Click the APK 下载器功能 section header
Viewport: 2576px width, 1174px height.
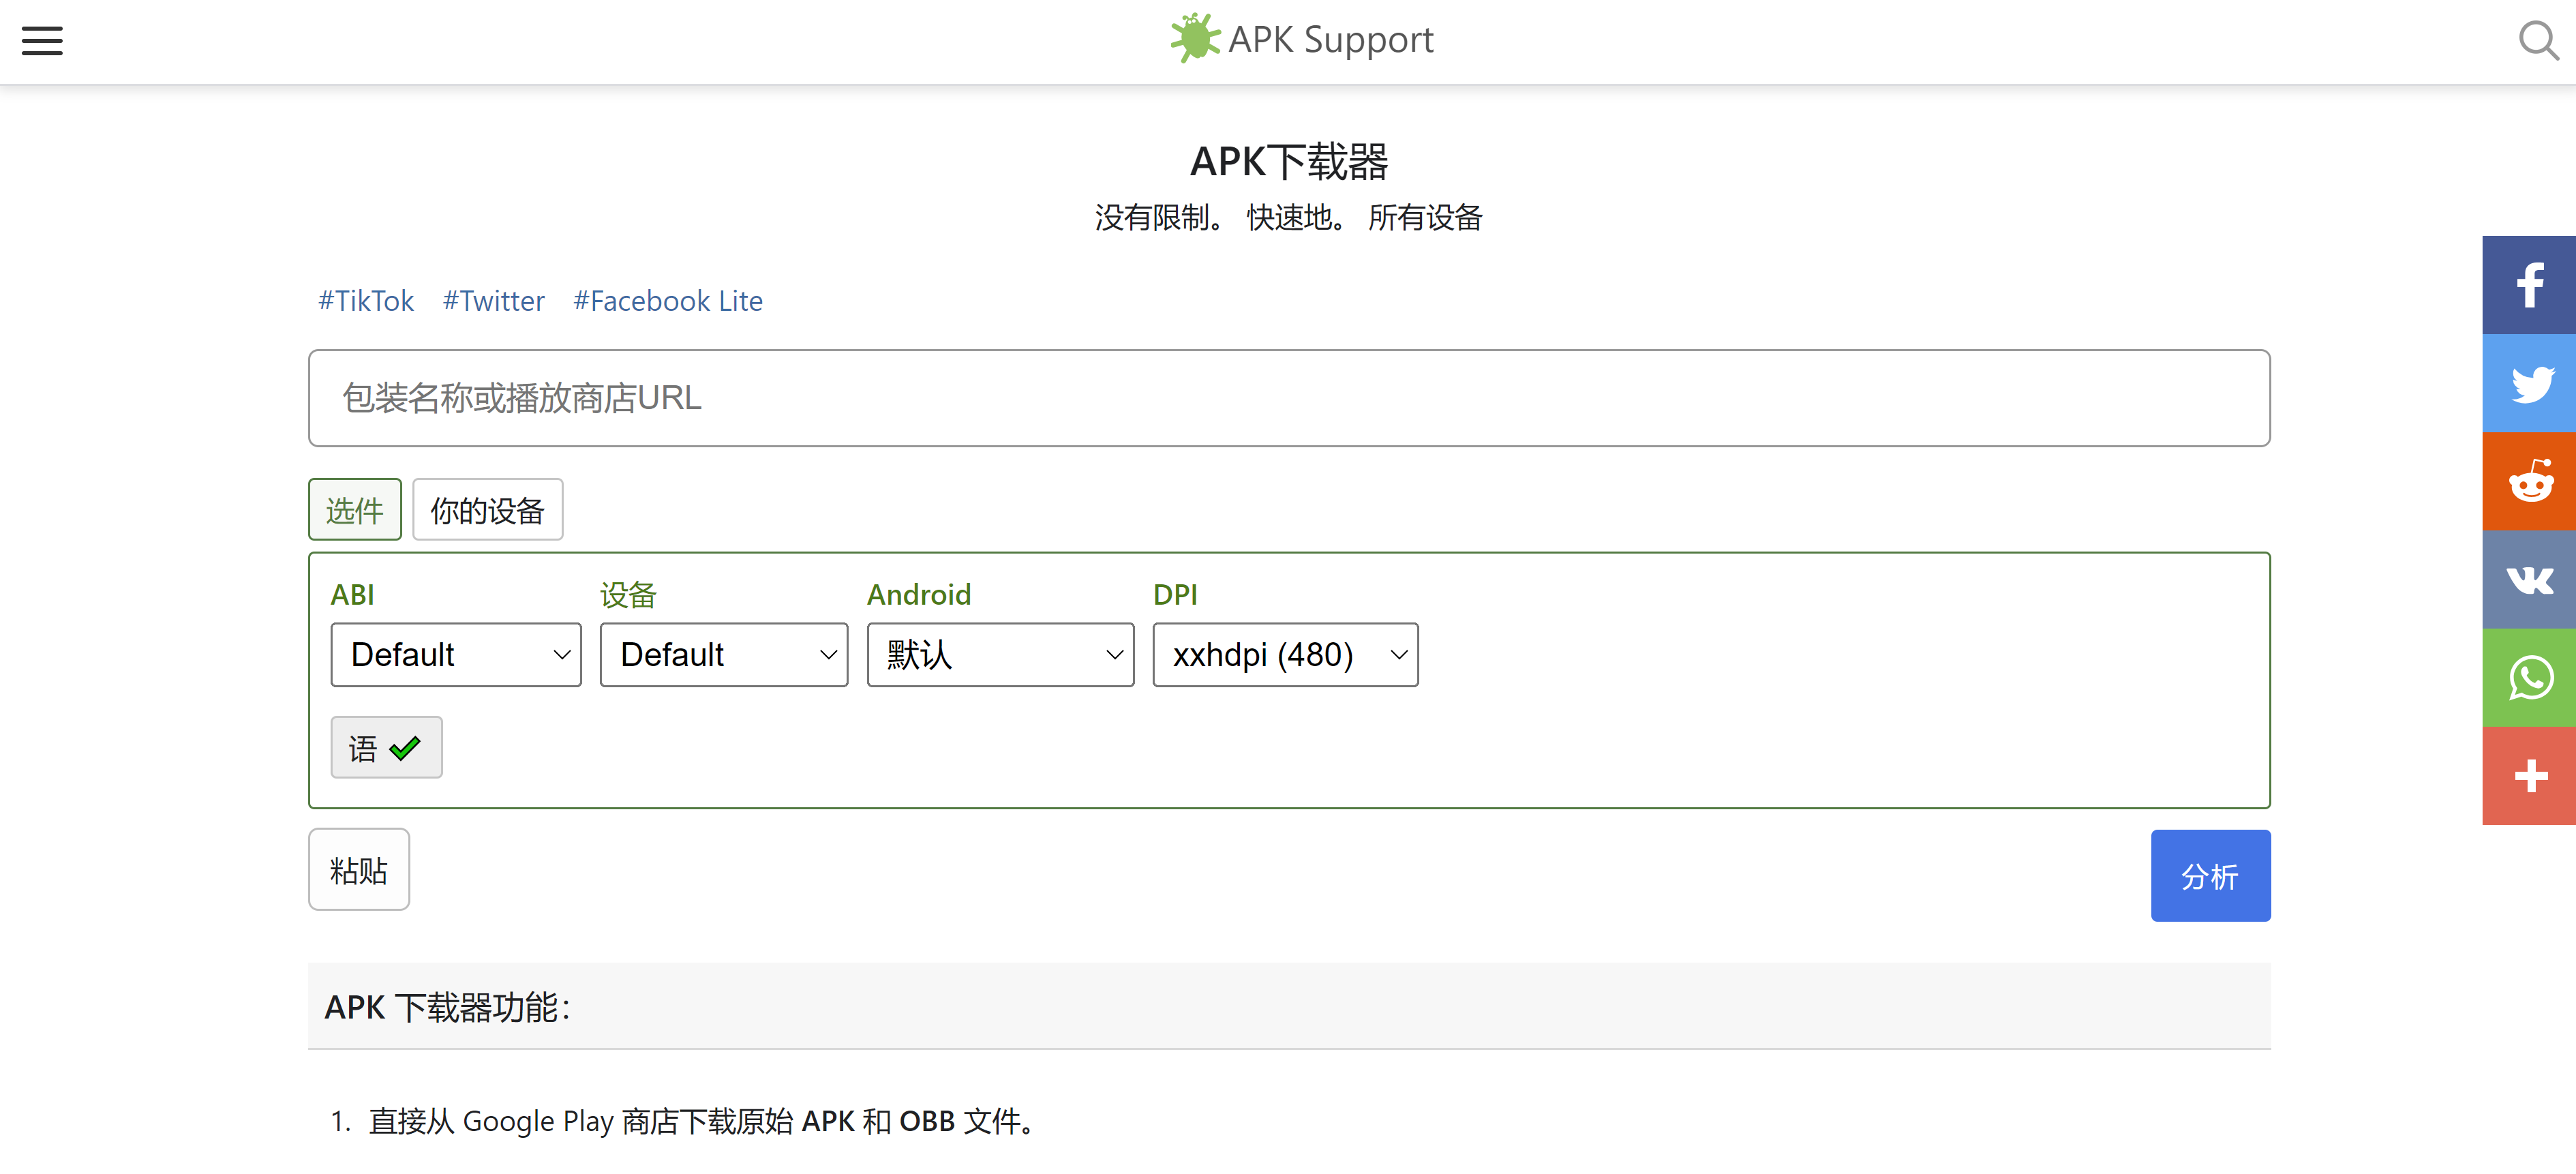[1289, 1007]
